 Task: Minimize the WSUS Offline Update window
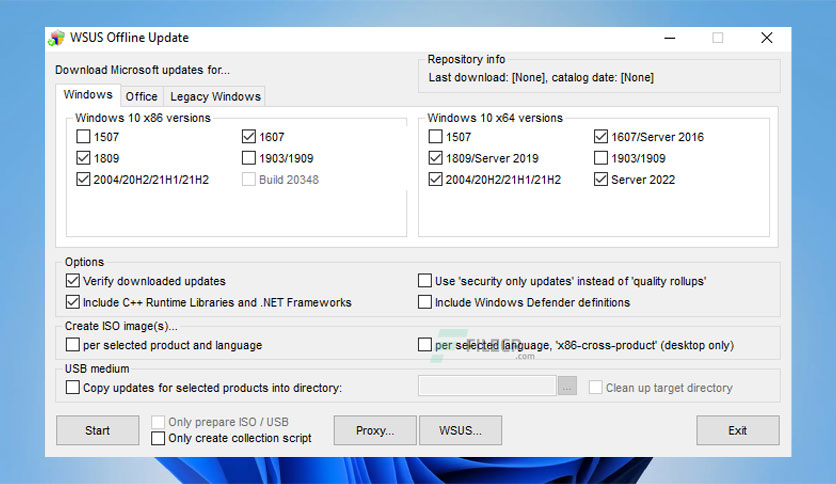670,38
